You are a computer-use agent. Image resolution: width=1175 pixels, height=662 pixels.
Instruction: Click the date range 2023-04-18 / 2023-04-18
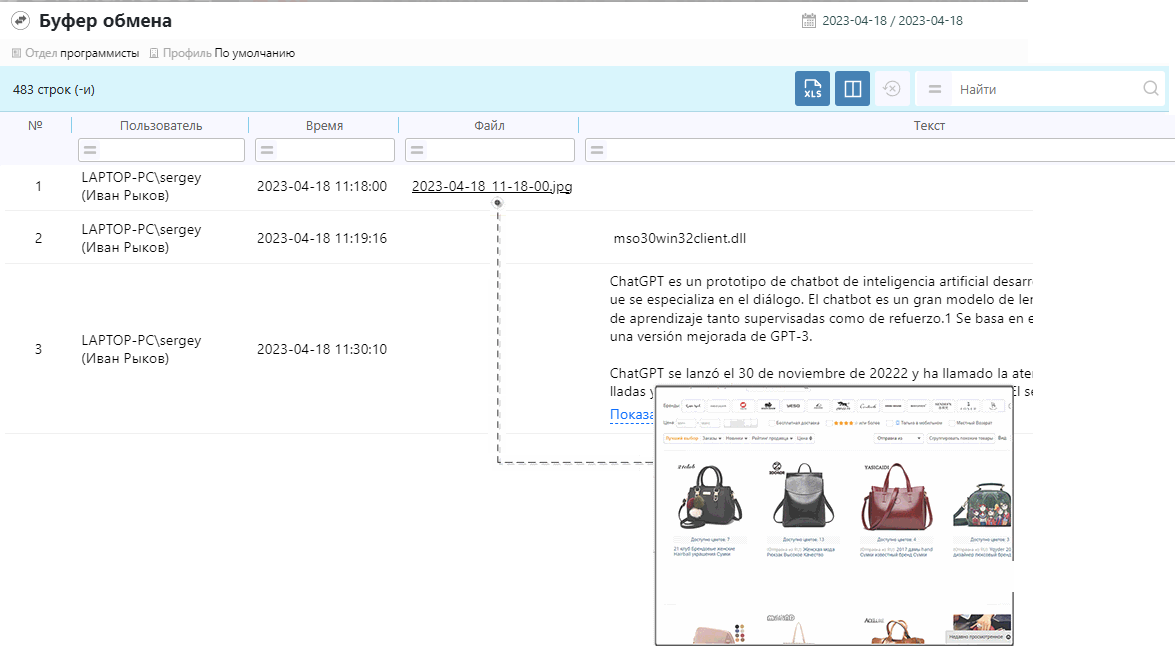892,21
